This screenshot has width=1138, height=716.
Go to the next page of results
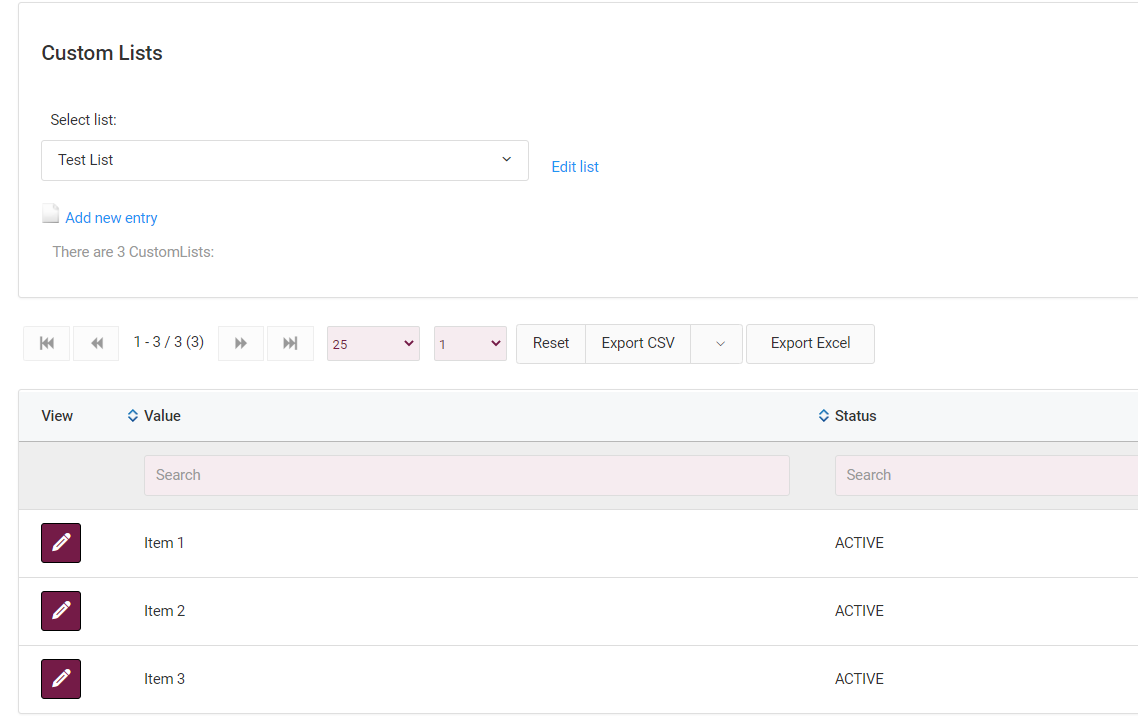click(x=241, y=343)
